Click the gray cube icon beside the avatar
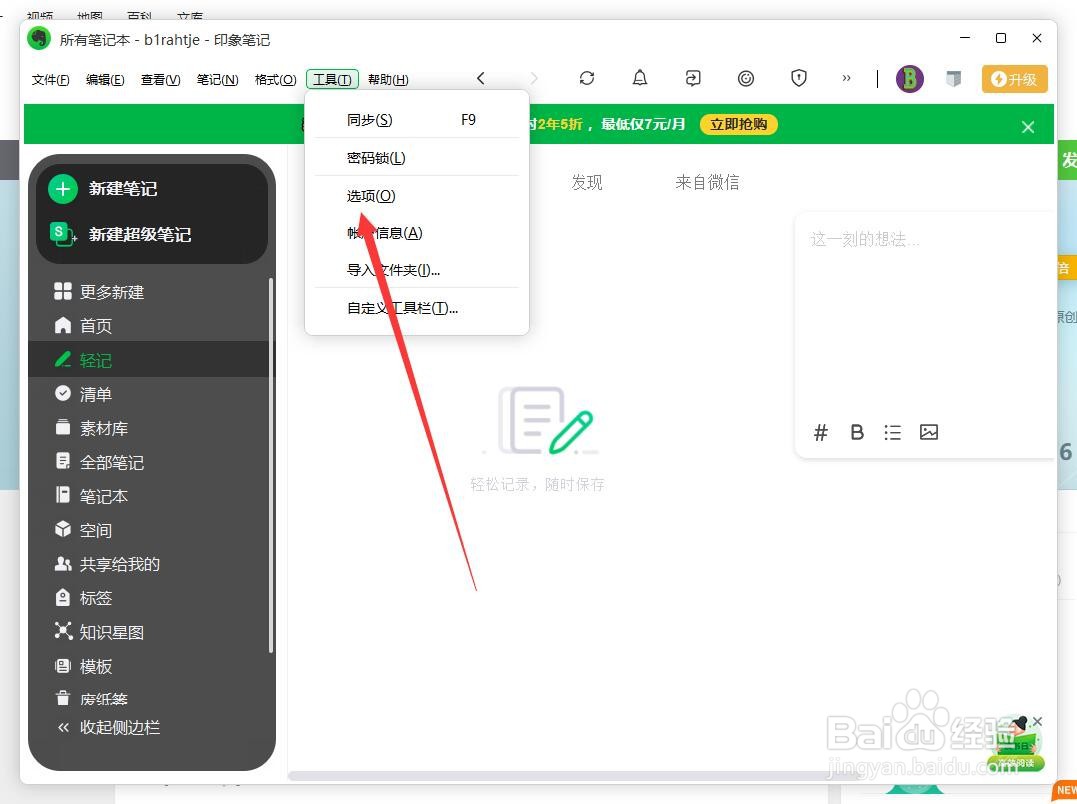This screenshot has height=804, width=1077. tap(953, 79)
